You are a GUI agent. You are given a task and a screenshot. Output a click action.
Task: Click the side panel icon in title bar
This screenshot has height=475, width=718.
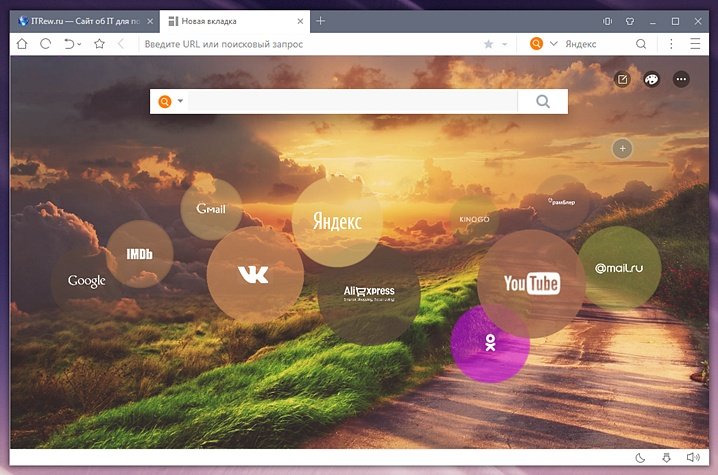tap(607, 21)
